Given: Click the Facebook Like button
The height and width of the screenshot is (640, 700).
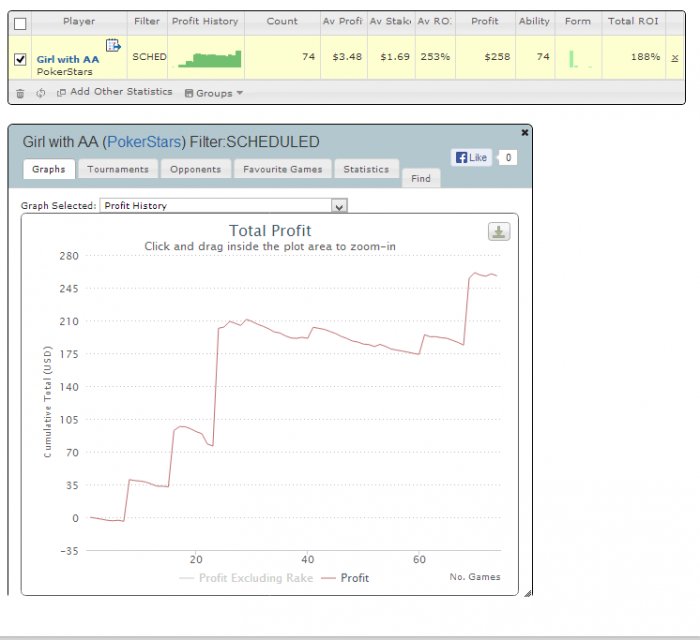Looking at the screenshot, I should (471, 157).
